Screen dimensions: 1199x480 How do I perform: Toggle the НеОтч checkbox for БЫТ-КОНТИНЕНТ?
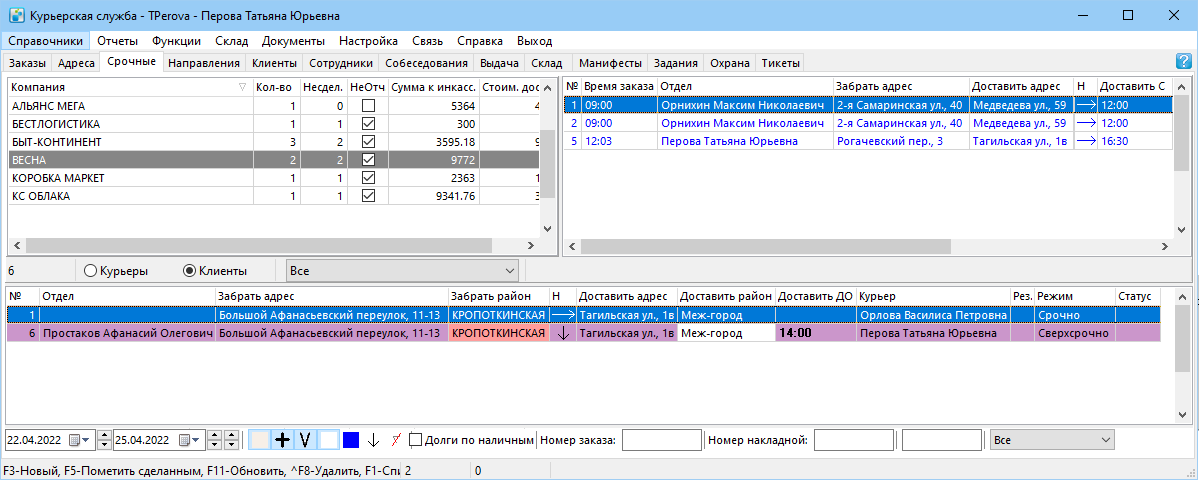tap(369, 141)
